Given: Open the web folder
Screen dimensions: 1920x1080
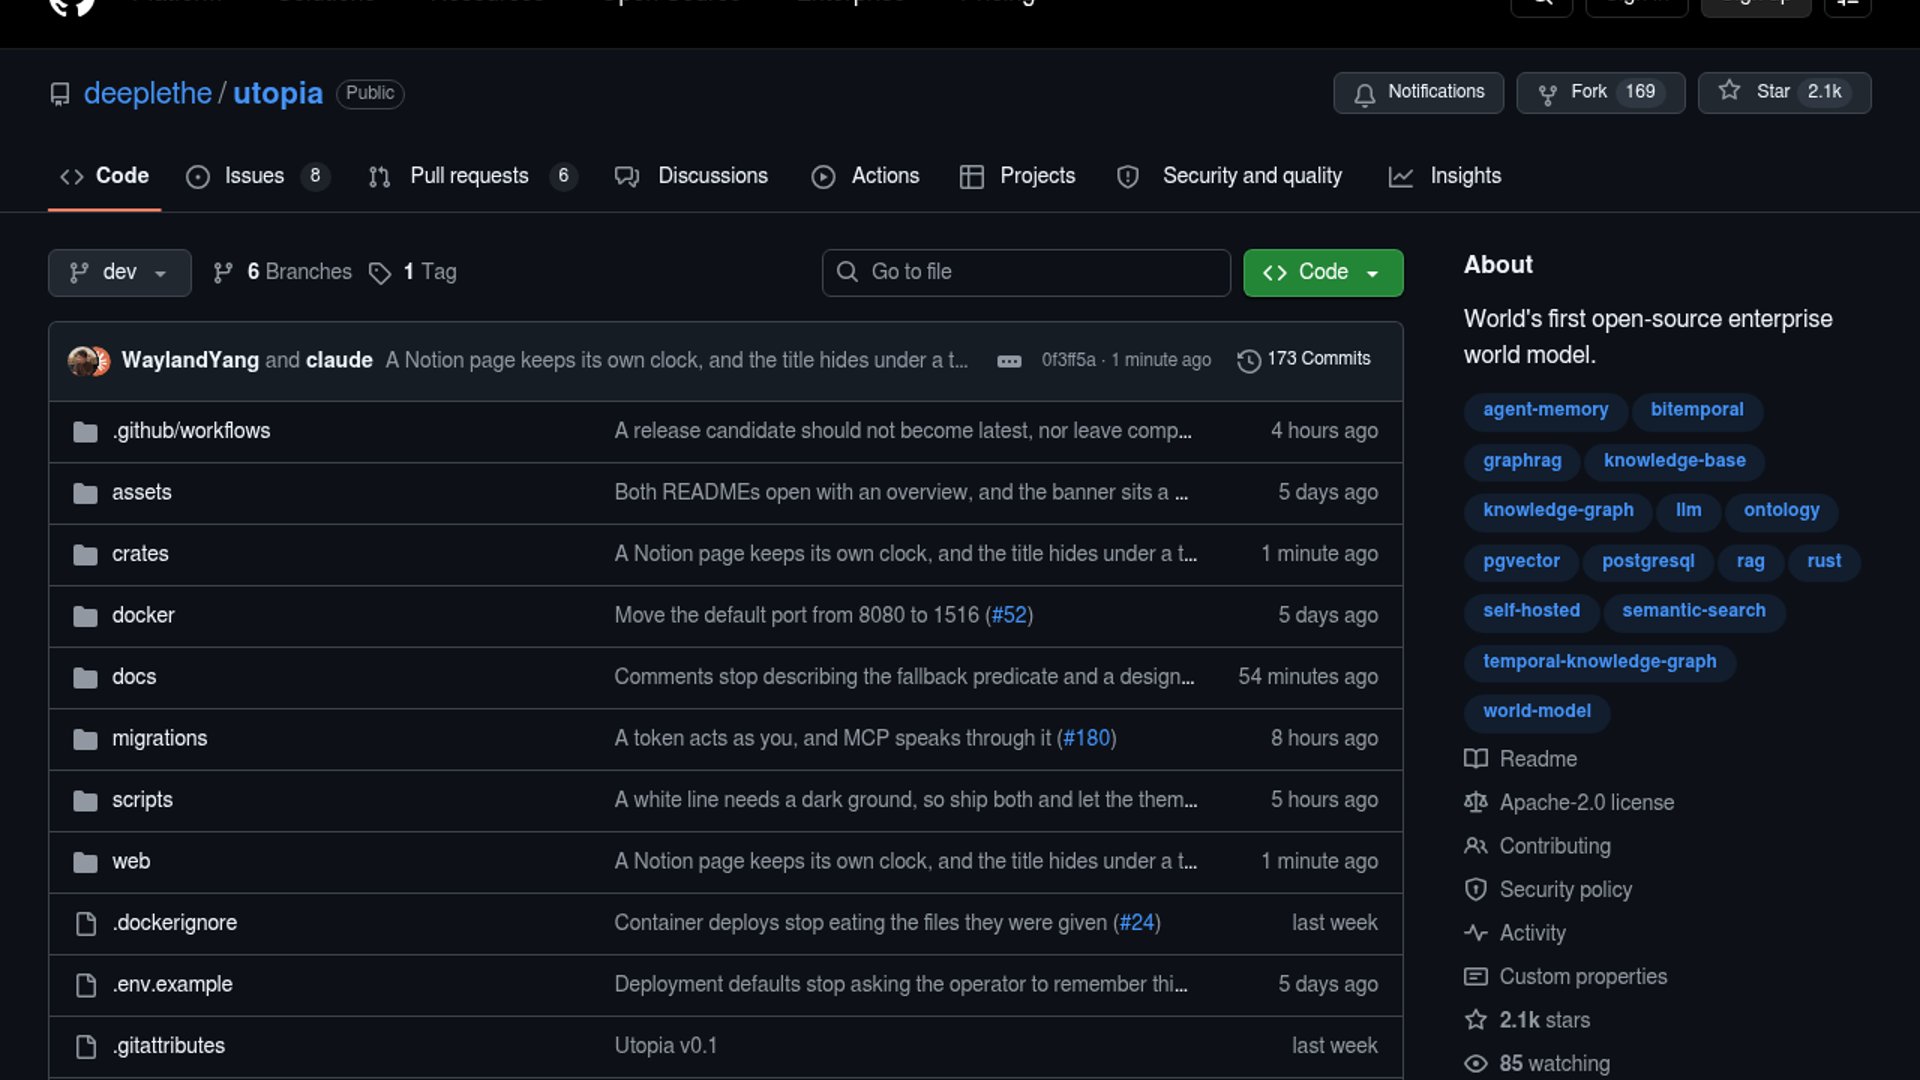Looking at the screenshot, I should coord(131,862).
